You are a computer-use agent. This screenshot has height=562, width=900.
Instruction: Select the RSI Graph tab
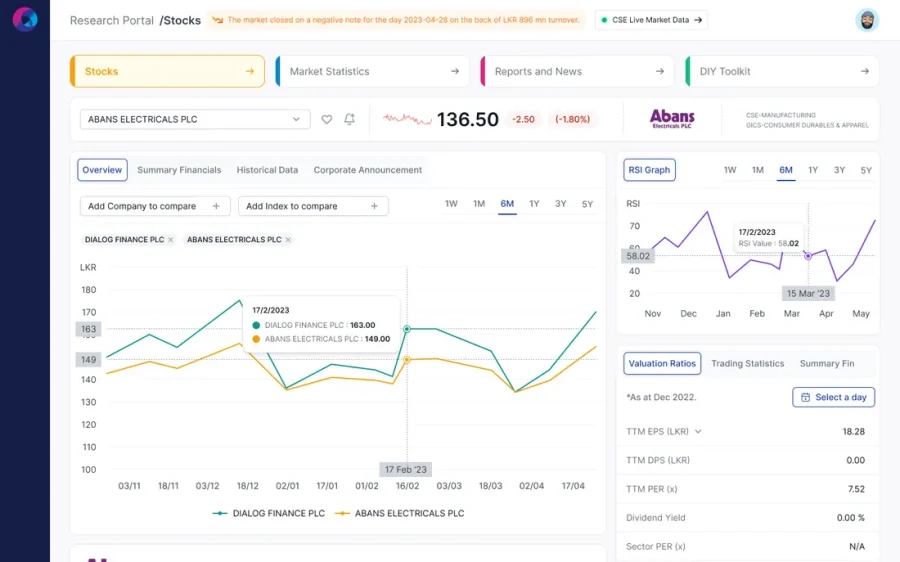(649, 170)
